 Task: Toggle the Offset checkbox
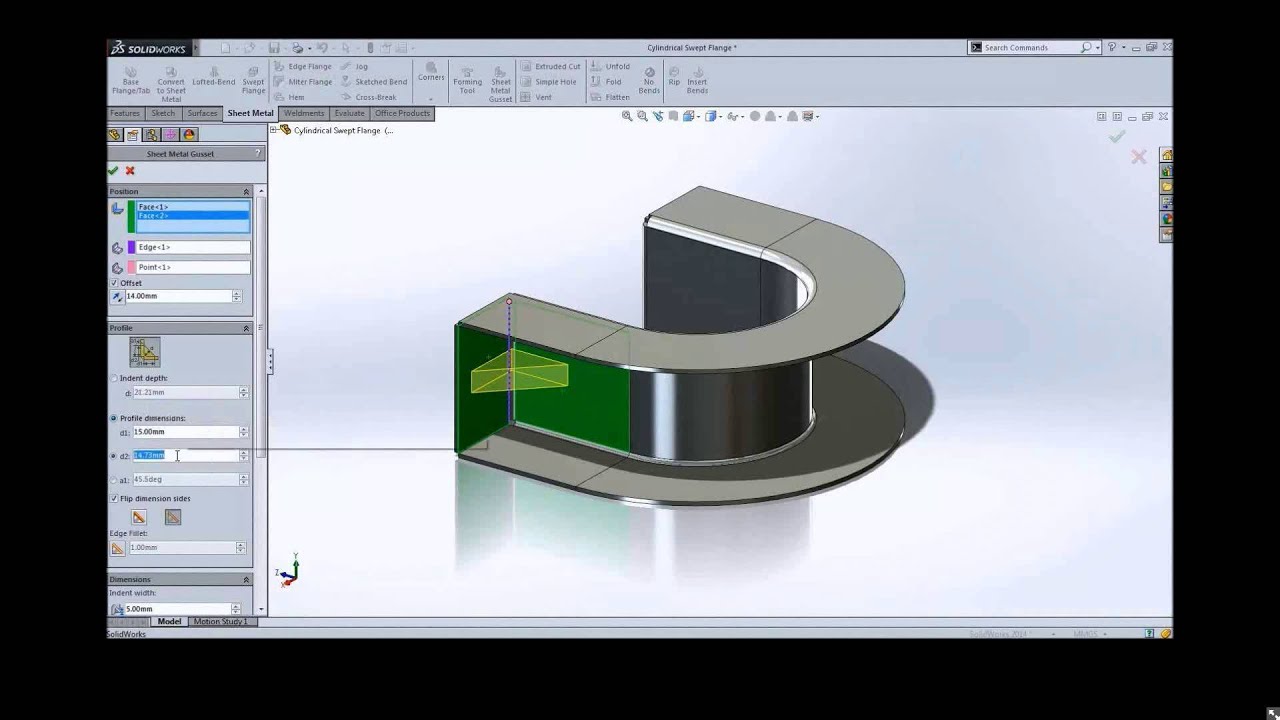point(114,283)
